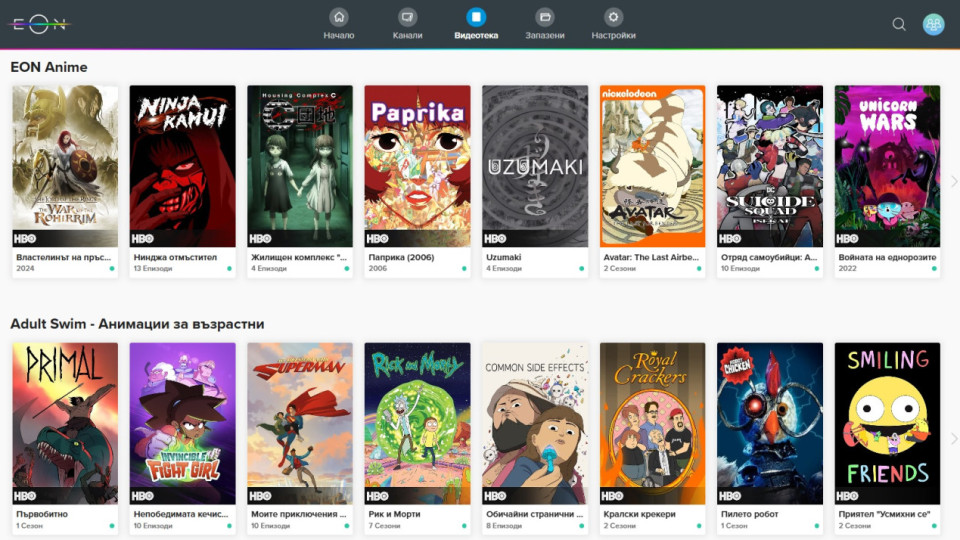960x540 pixels.
Task: Click the EON logo
Action: click(39, 24)
